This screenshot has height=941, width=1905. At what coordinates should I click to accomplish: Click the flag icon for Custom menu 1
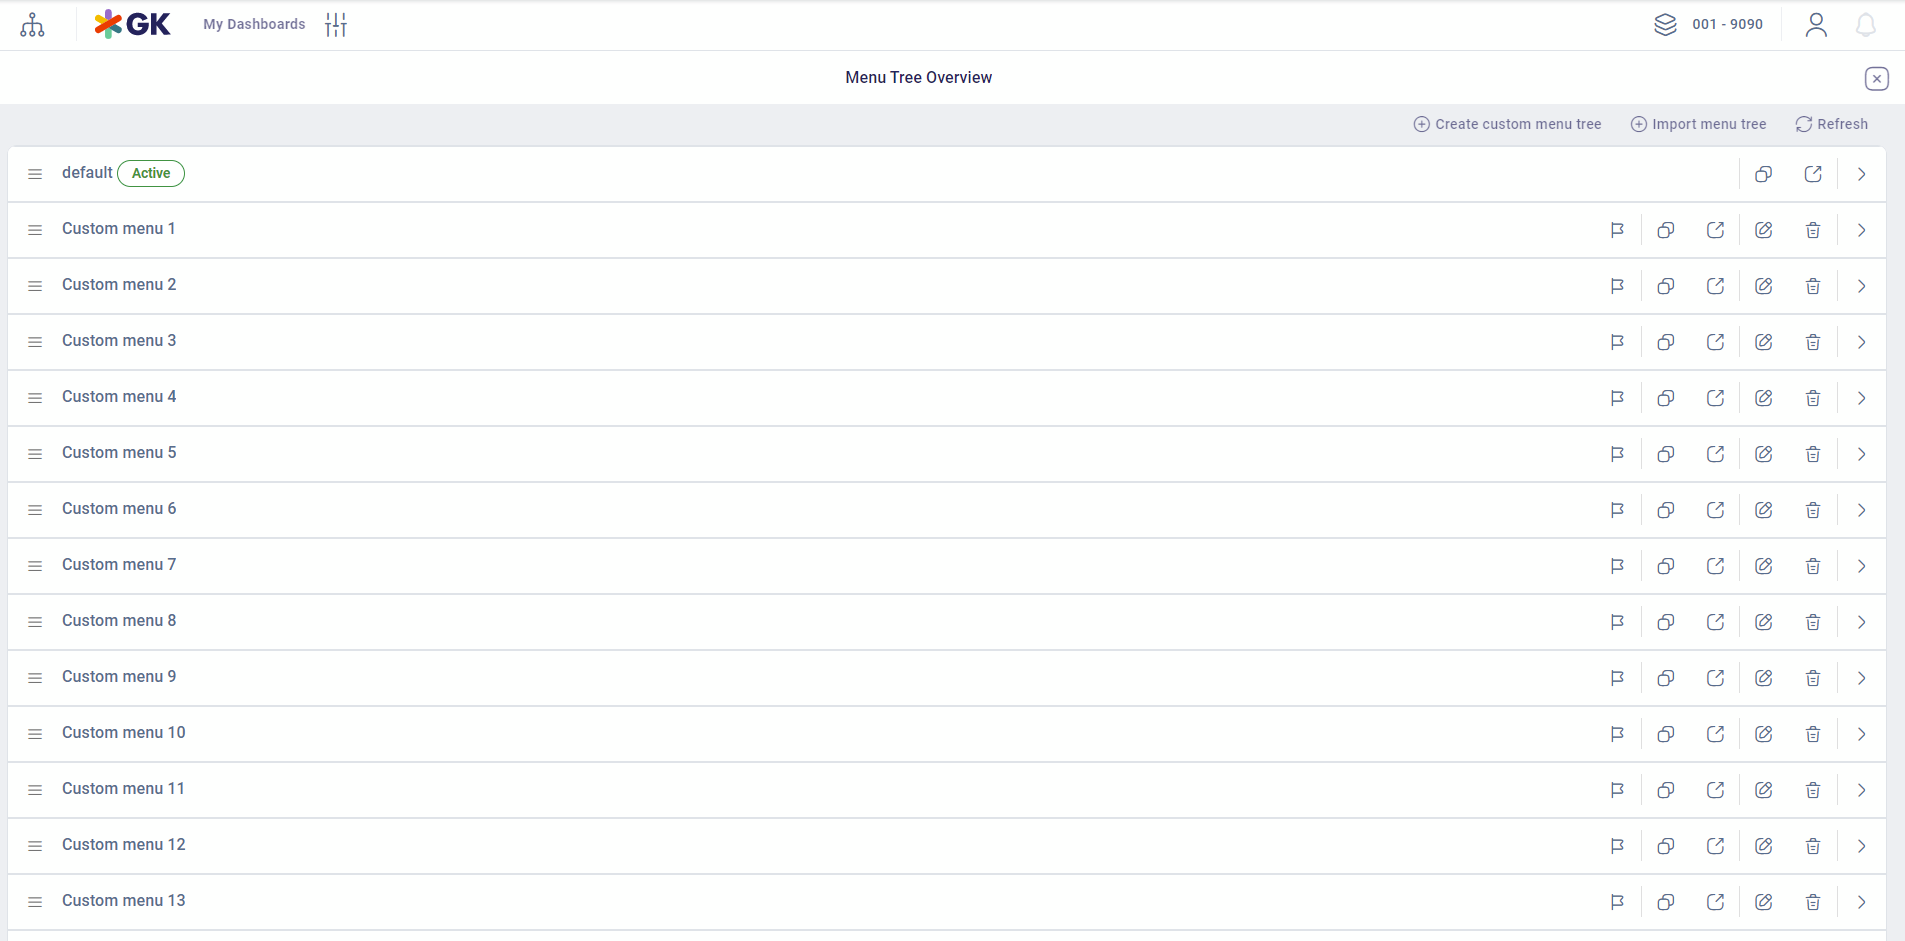point(1617,230)
